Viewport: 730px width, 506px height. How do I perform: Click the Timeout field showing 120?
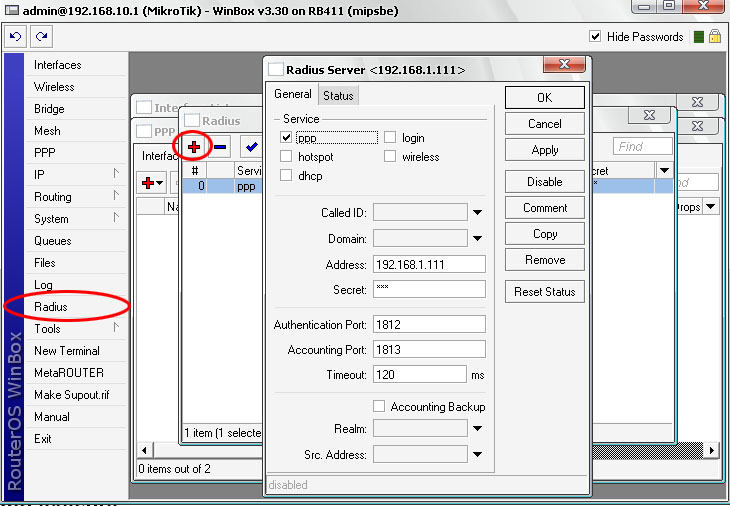tap(419, 374)
